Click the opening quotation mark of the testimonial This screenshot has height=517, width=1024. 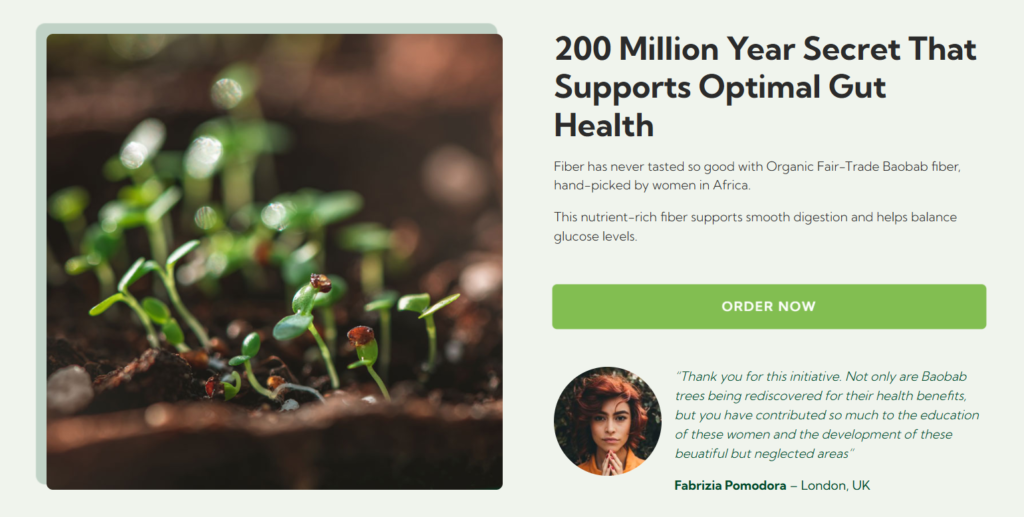pyautogui.click(x=679, y=376)
